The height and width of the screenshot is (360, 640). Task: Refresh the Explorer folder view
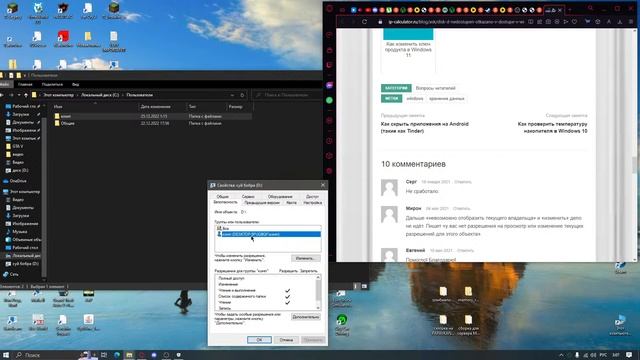click(x=242, y=95)
